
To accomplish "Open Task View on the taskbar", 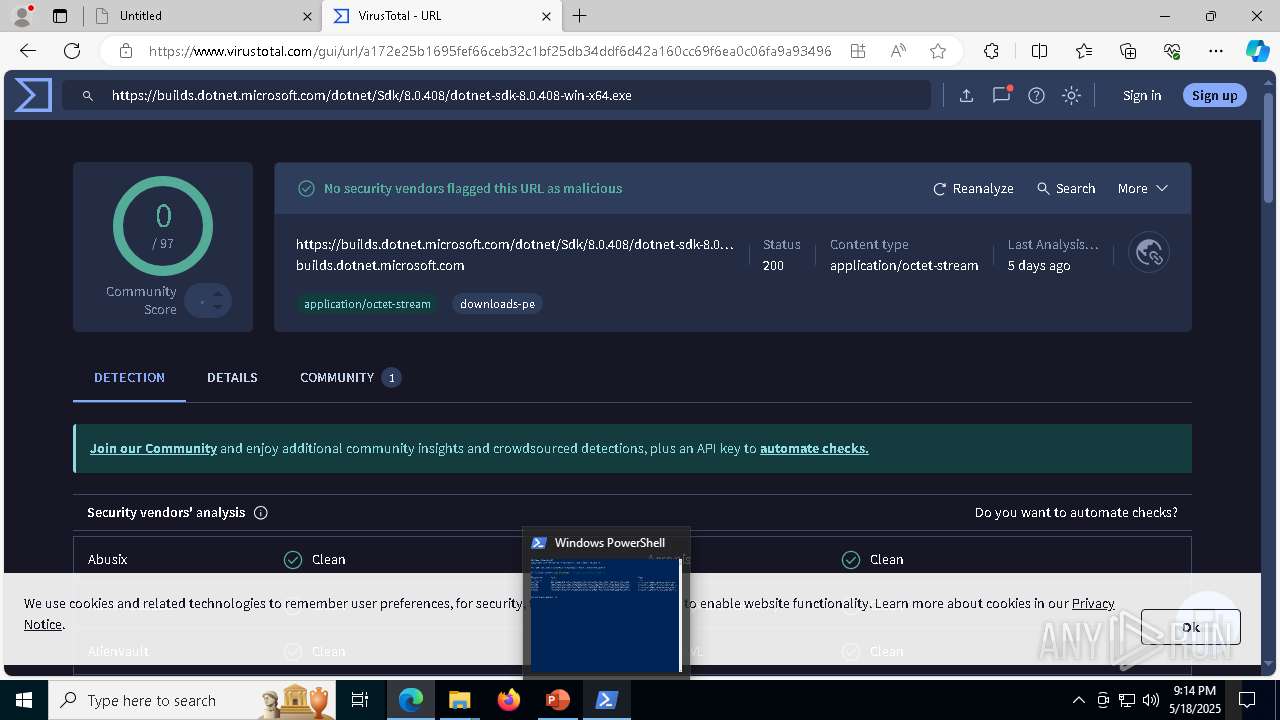I will [x=360, y=700].
